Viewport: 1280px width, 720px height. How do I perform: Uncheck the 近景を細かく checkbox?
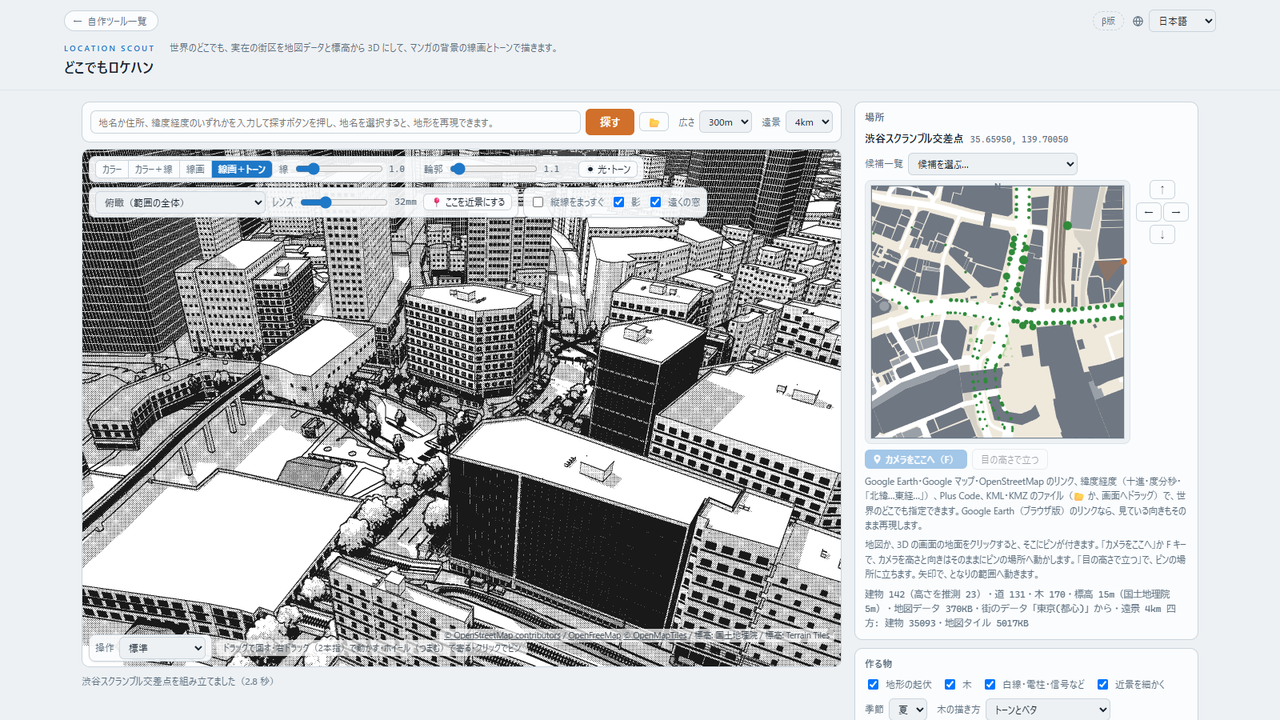1103,684
